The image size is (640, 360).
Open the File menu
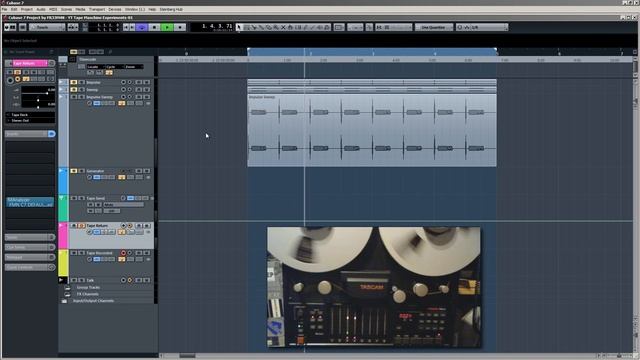click(4, 9)
